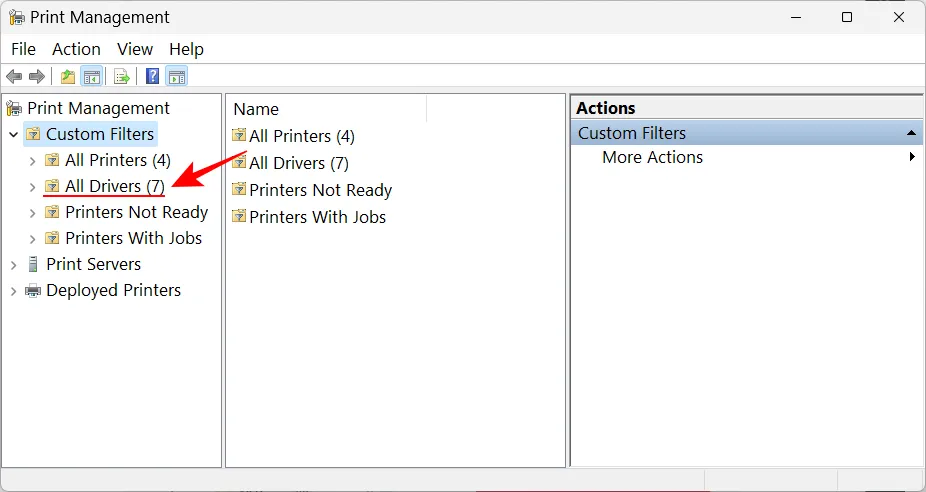Expand the Print Servers tree node
Image resolution: width=926 pixels, height=492 pixels.
click(13, 265)
